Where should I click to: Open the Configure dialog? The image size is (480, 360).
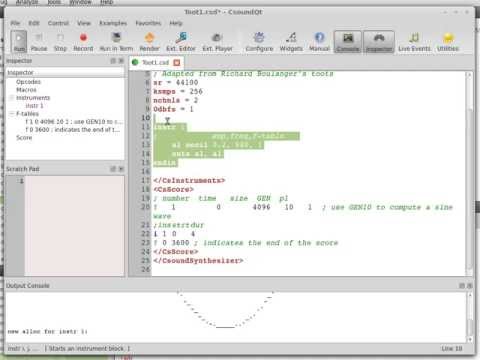point(259,41)
